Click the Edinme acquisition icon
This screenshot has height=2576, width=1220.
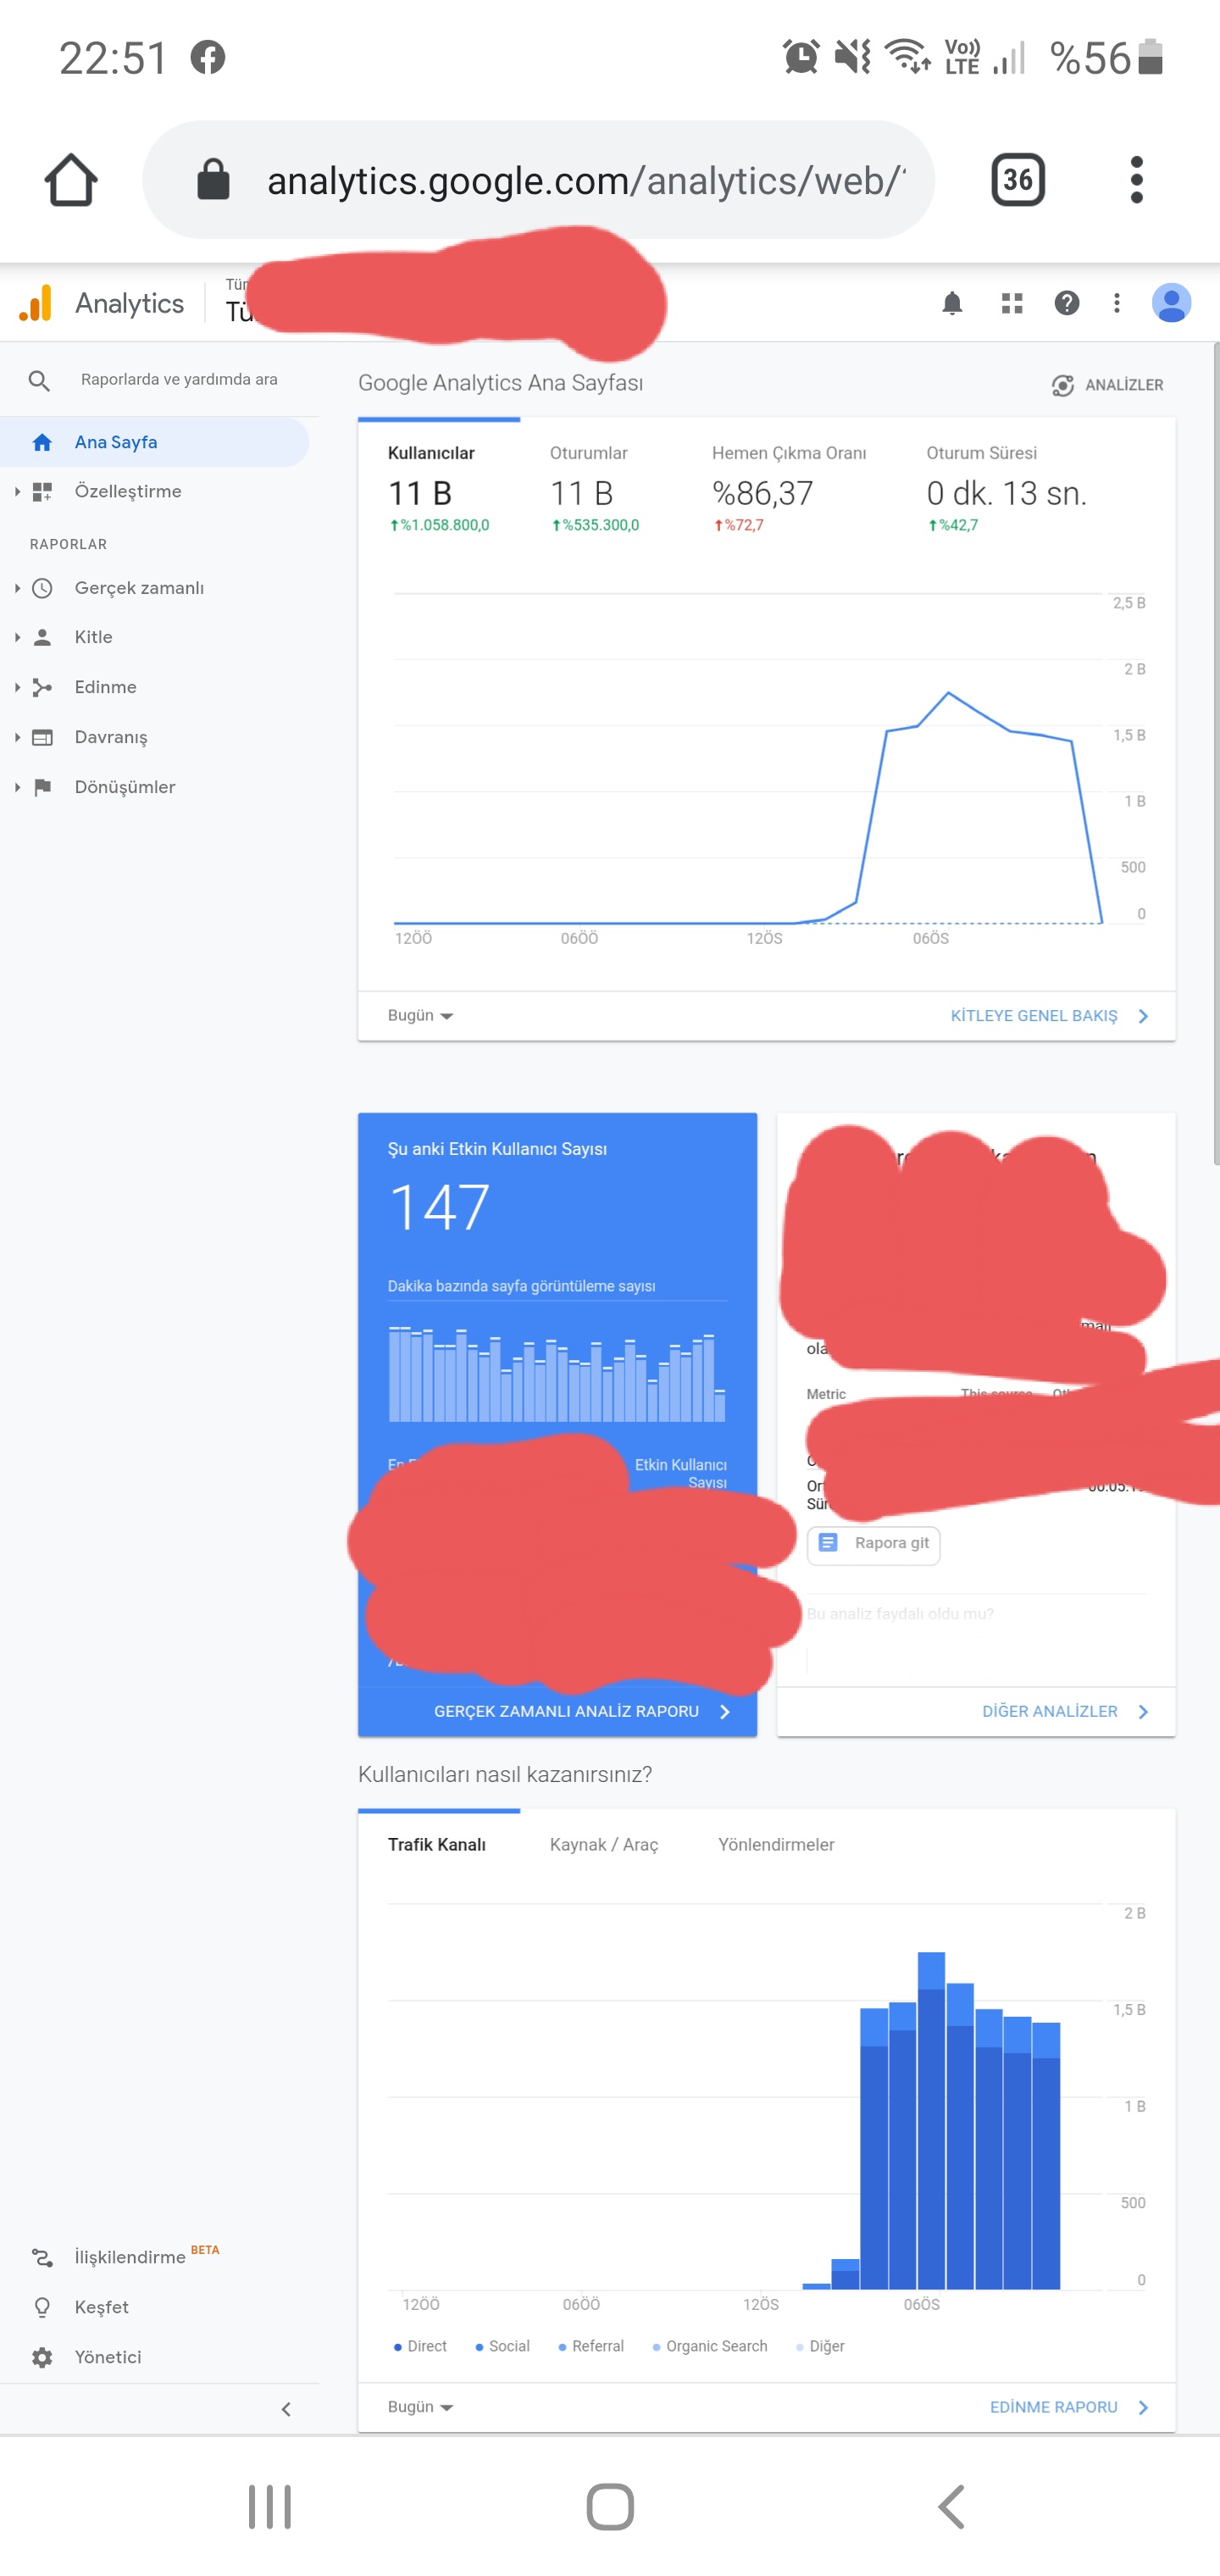42,687
